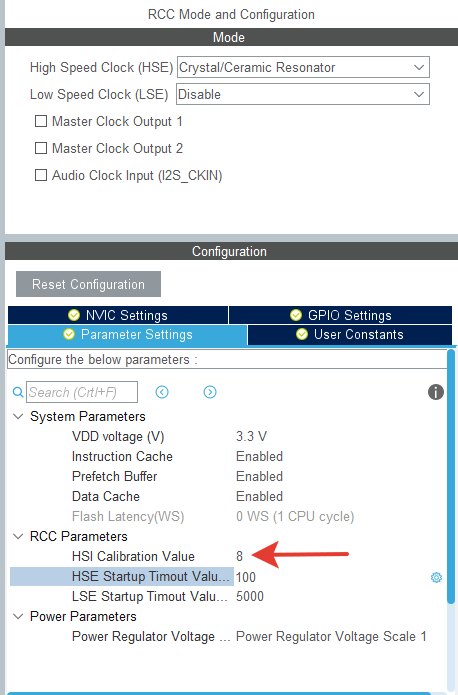Click the User Constants green check icon

click(x=302, y=334)
